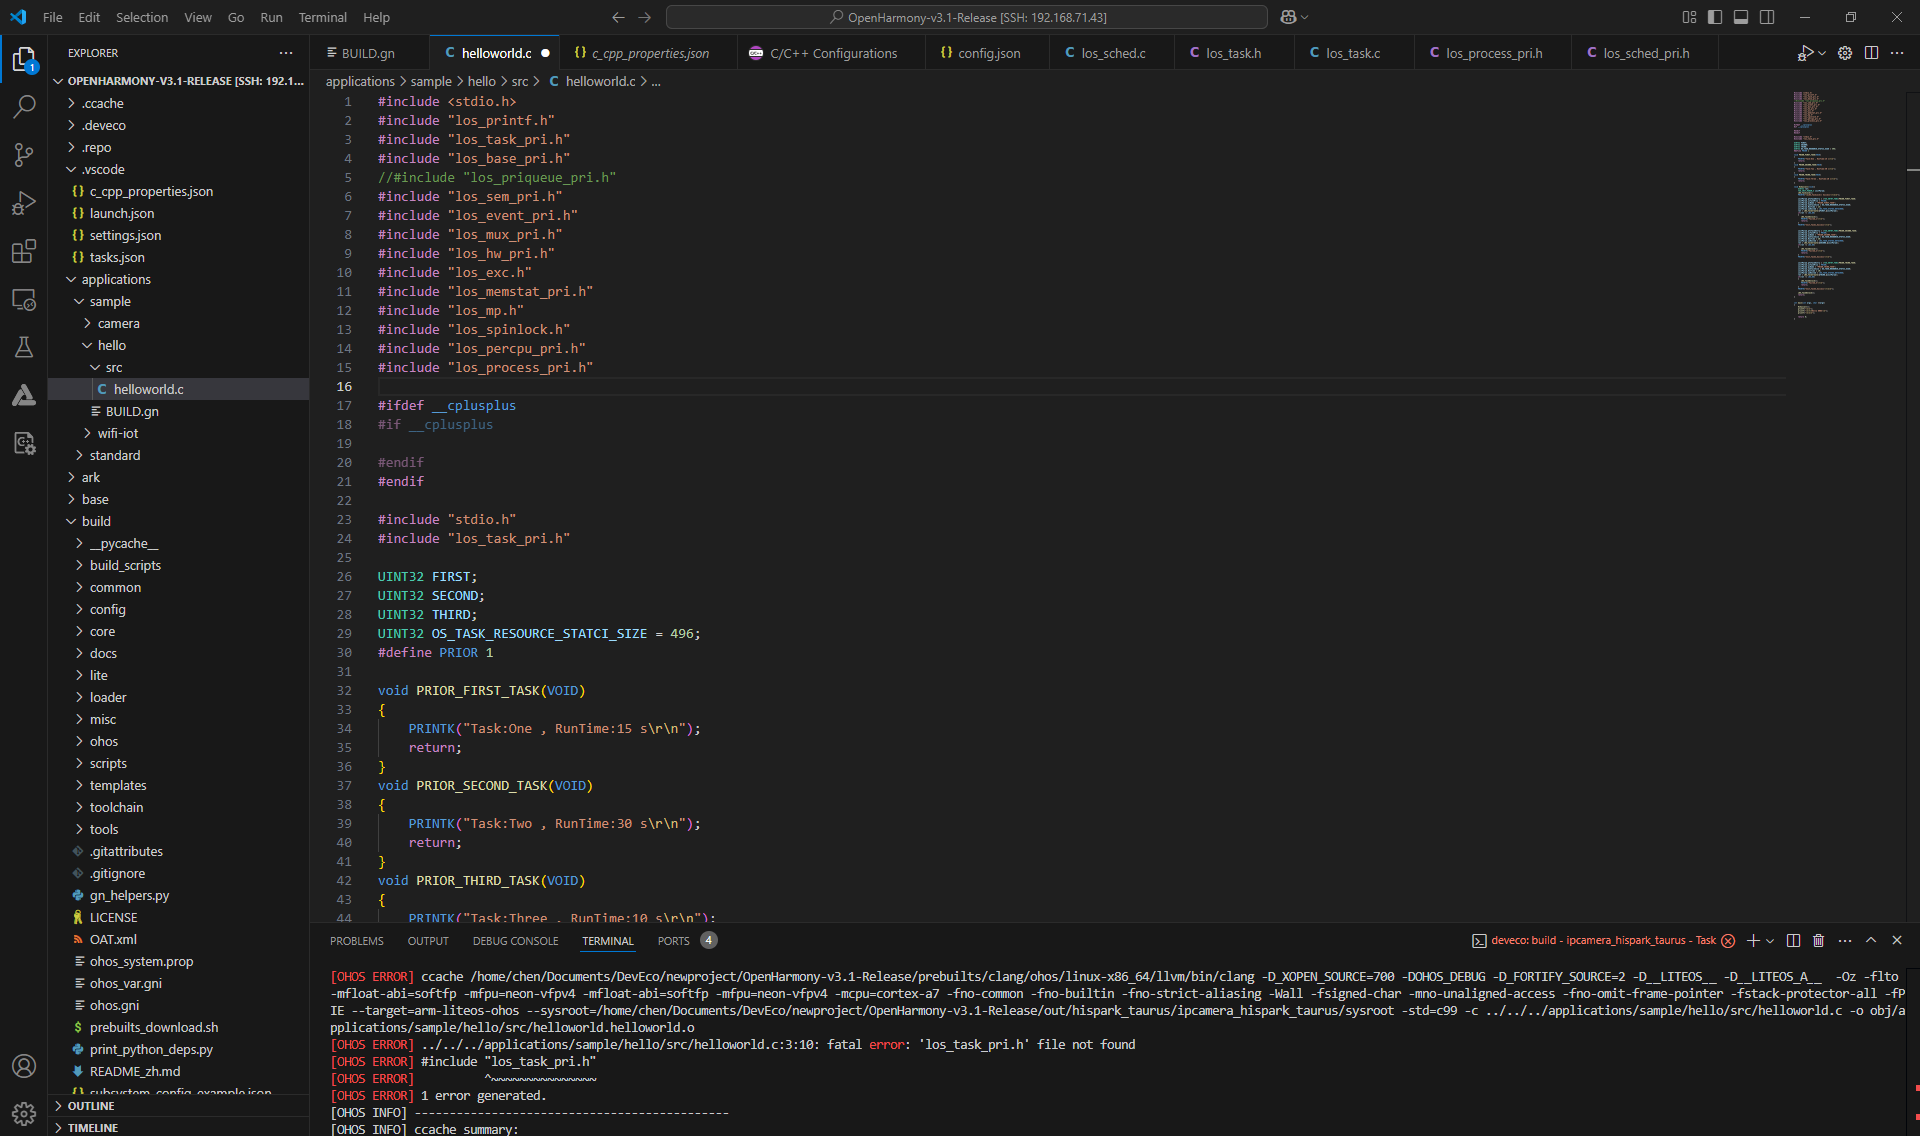Select the deveco build terminal task
This screenshot has height=1136, width=1920.
click(x=1603, y=940)
